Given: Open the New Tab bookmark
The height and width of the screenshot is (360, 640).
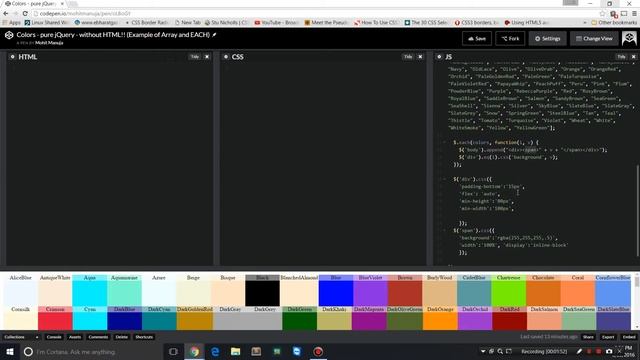Looking at the screenshot, I should pos(188,22).
